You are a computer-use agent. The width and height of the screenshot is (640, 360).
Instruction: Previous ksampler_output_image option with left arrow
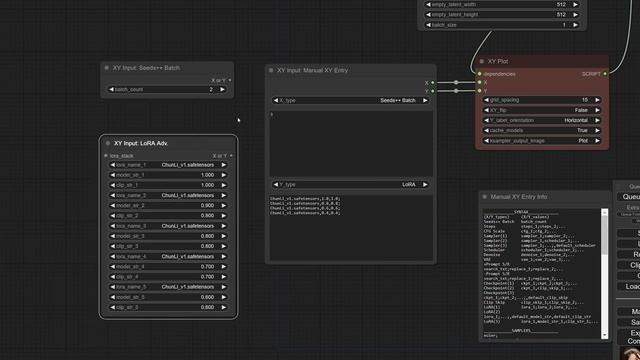487,141
